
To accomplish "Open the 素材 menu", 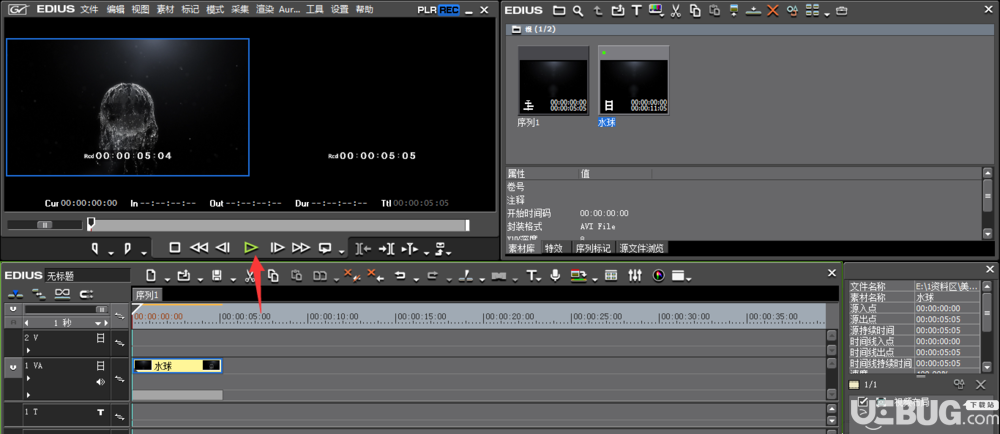I will [x=165, y=10].
